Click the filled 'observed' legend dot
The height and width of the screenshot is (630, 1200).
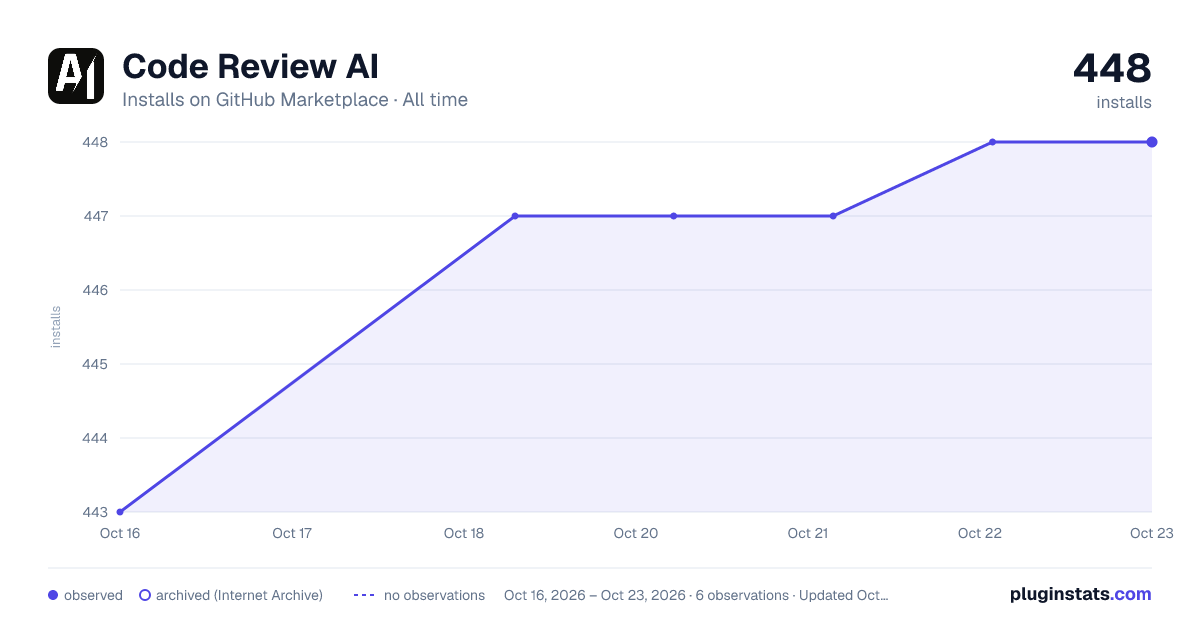click(x=53, y=595)
